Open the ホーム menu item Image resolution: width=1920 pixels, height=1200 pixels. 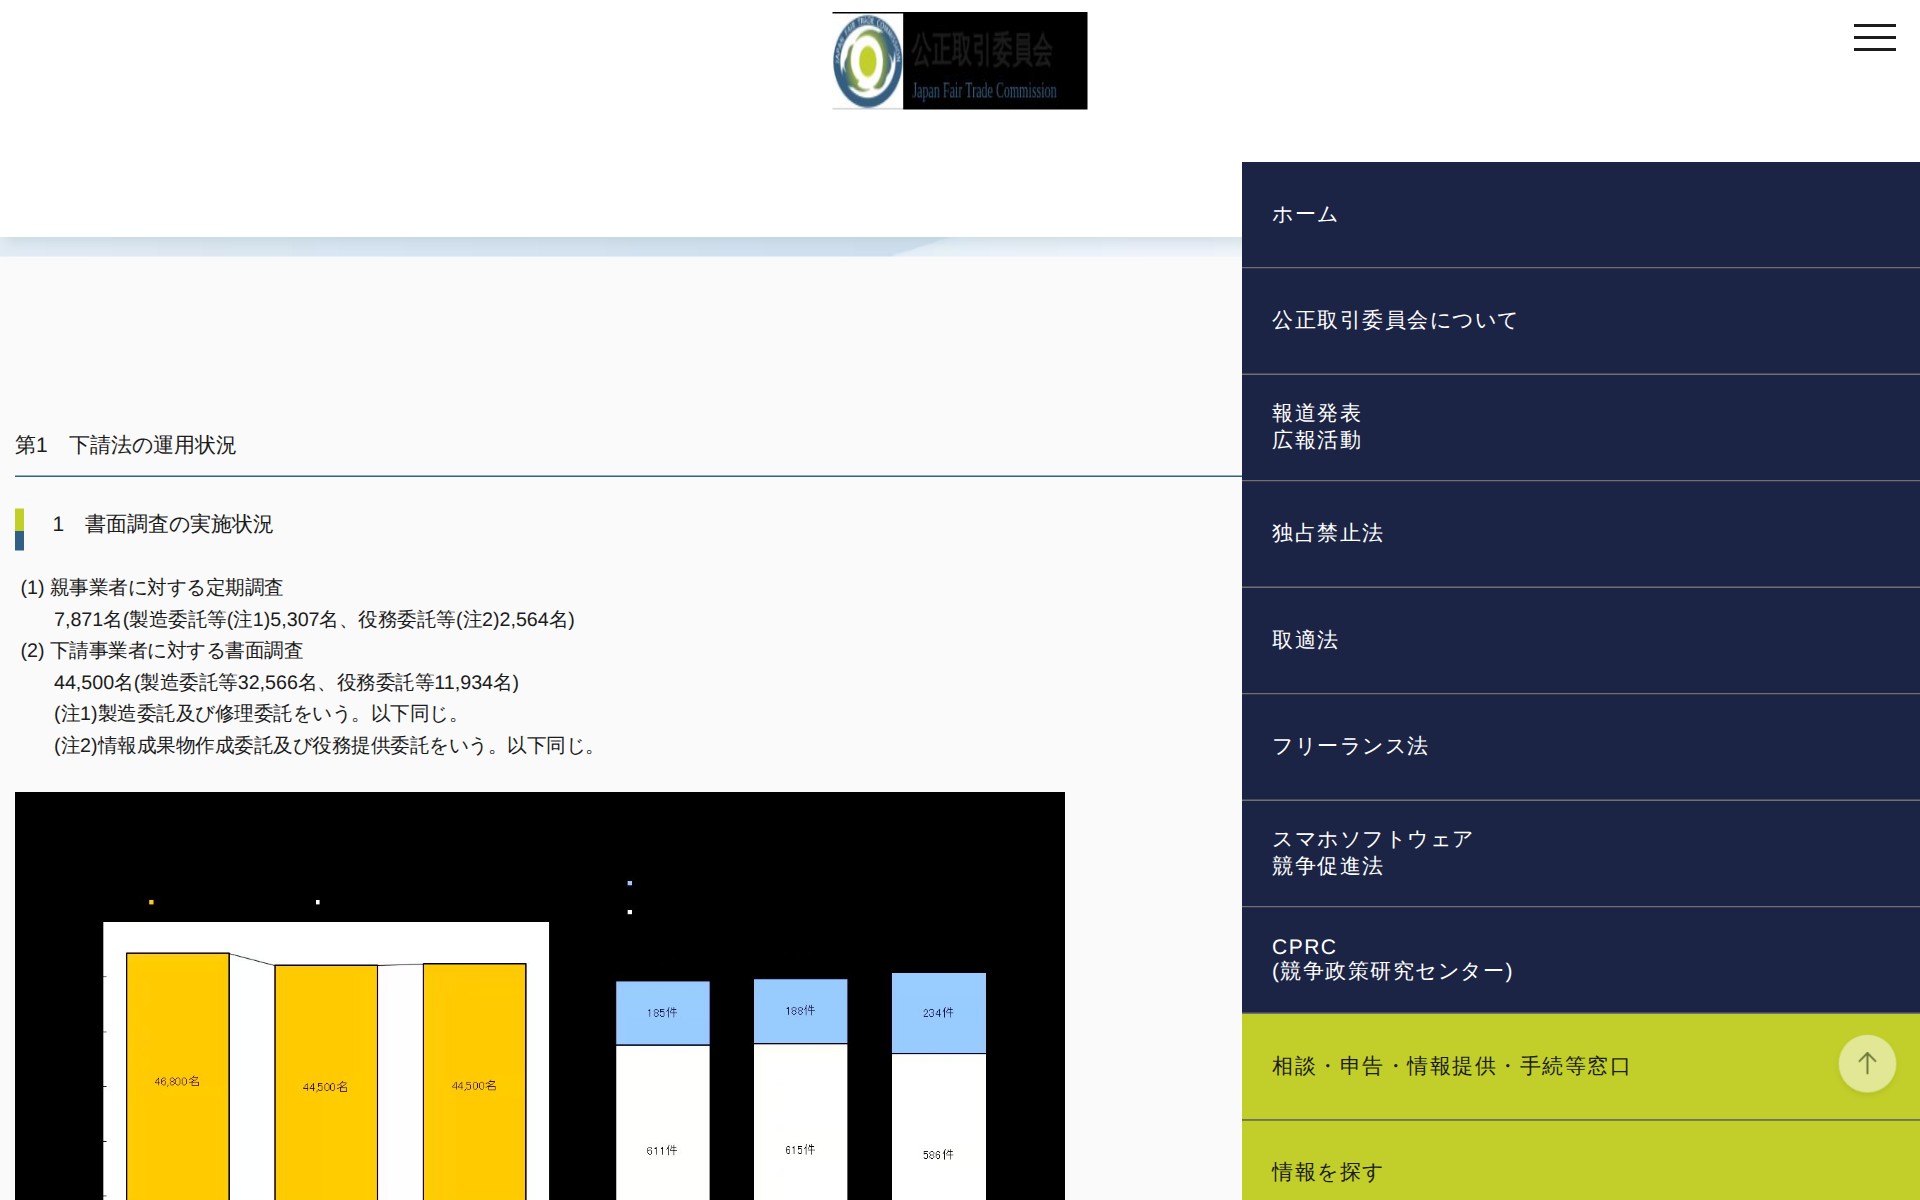pos(1304,214)
